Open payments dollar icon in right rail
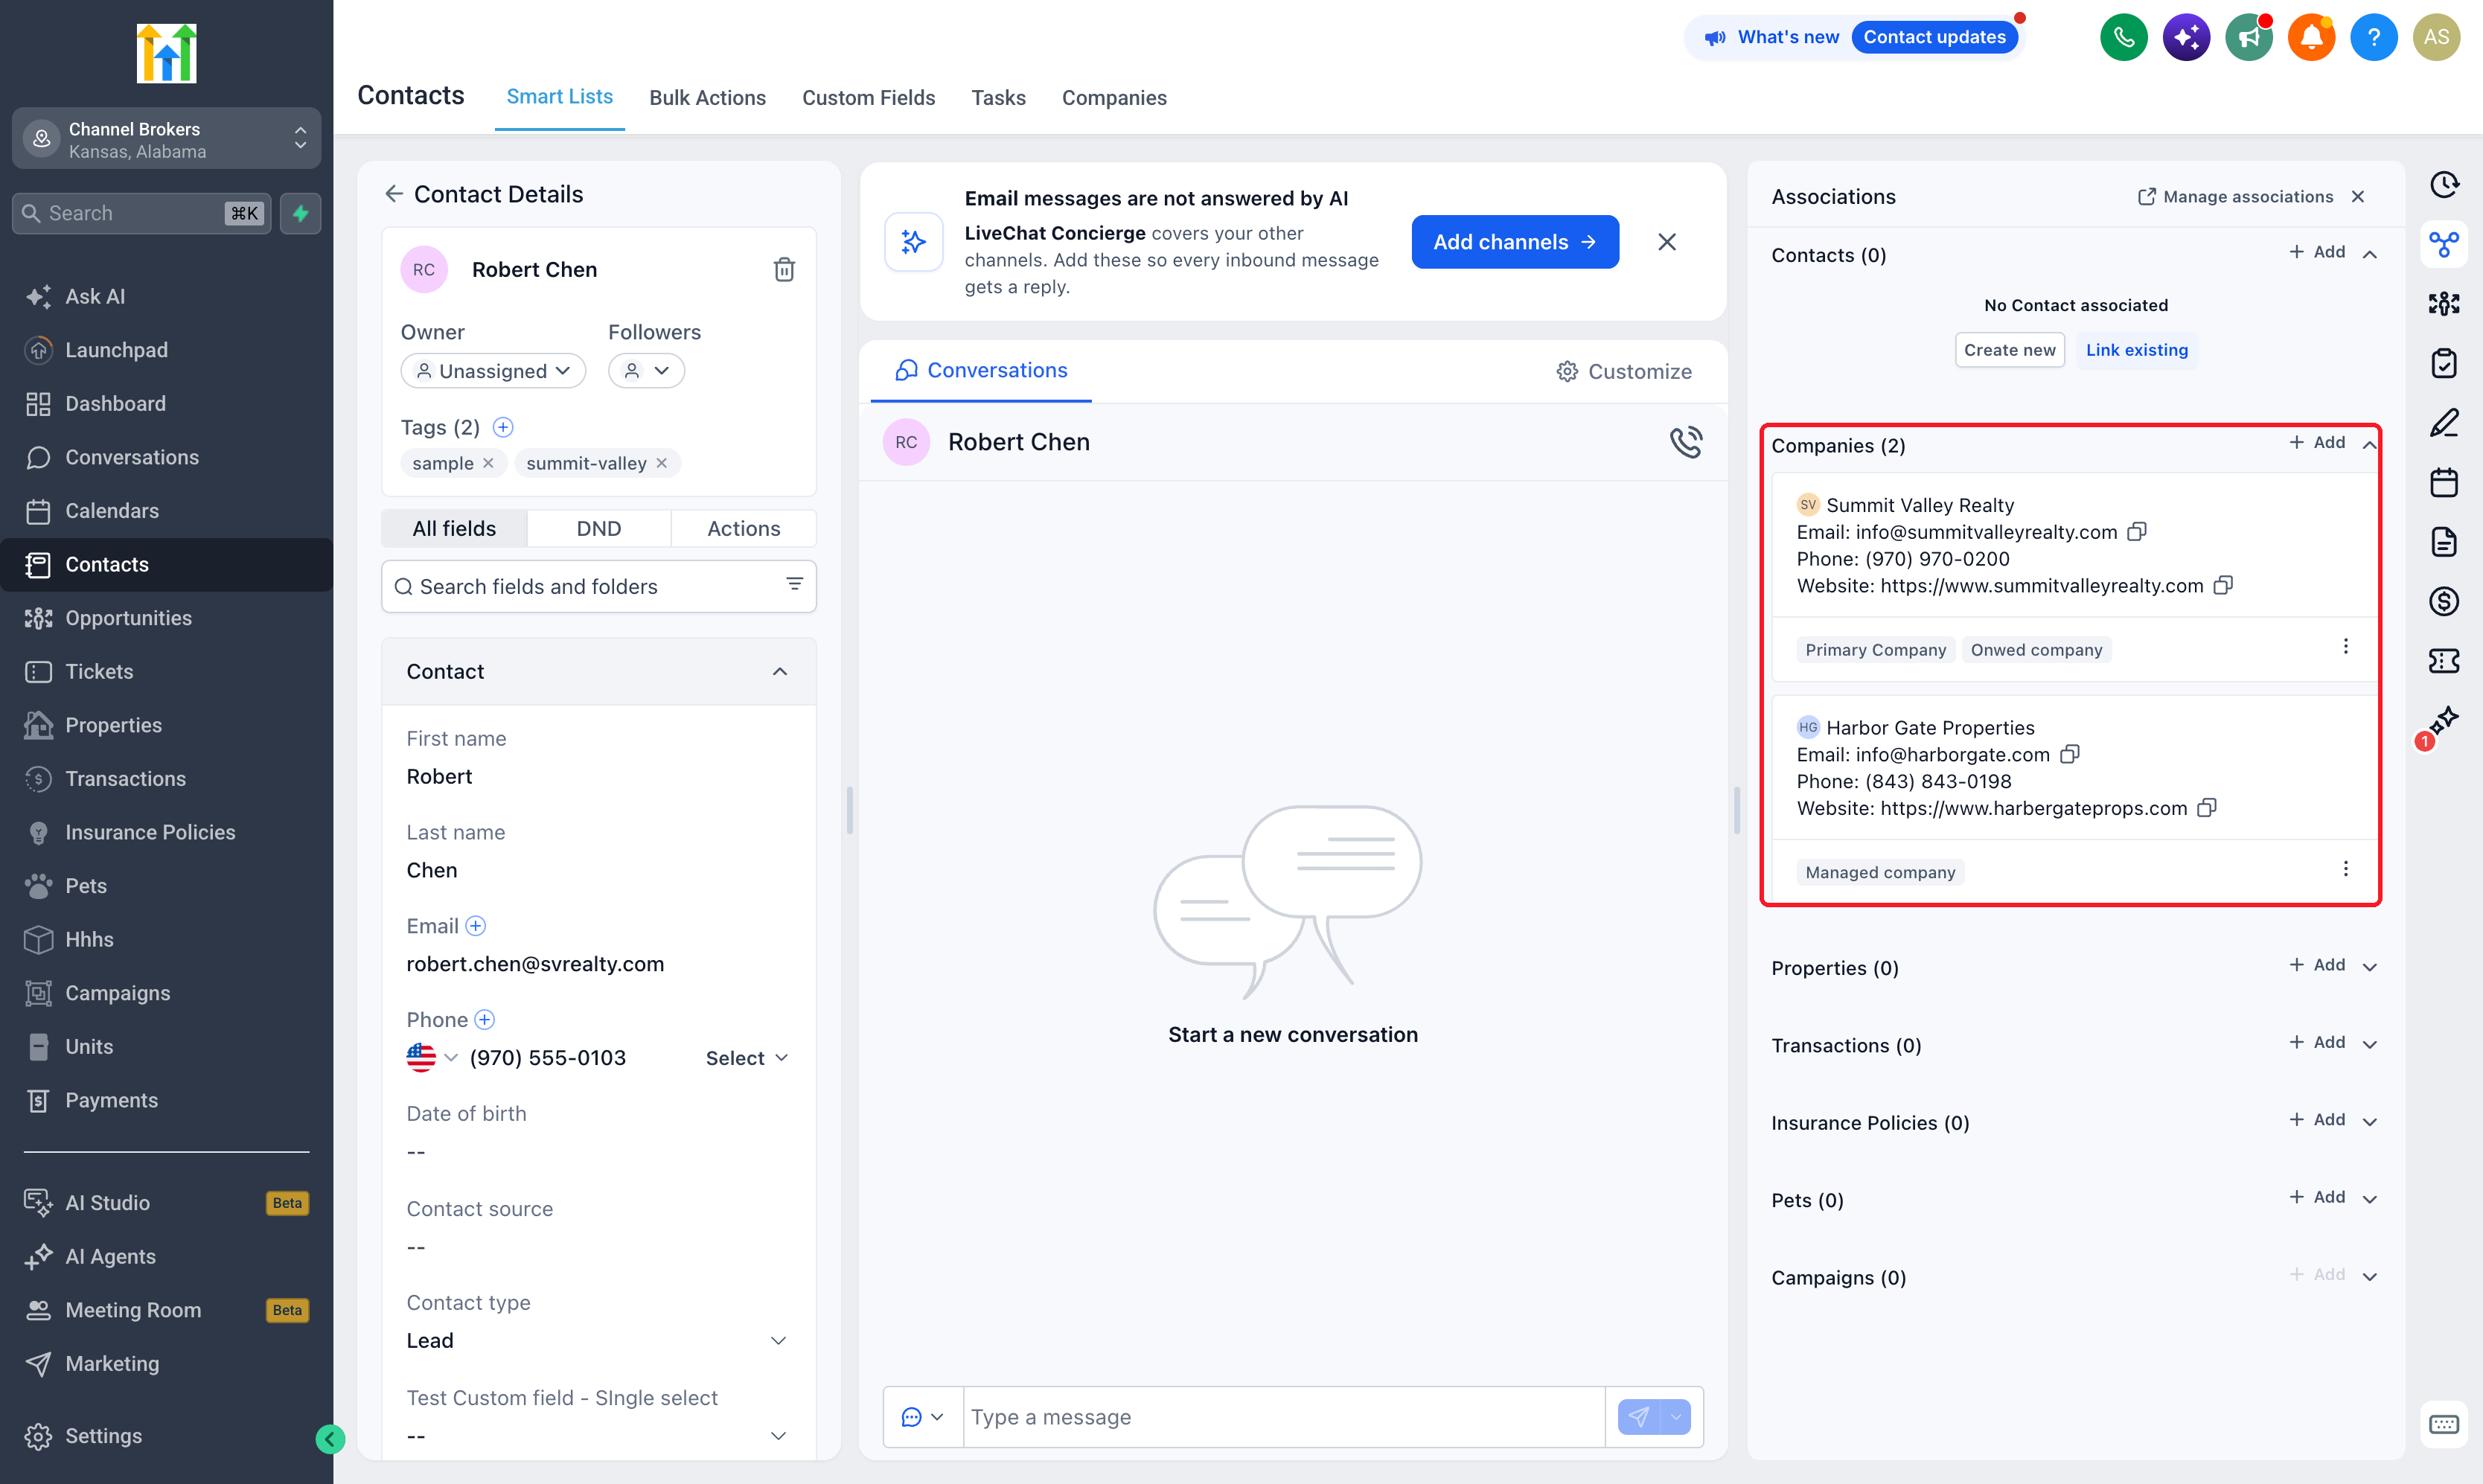The width and height of the screenshot is (2483, 1484). 2444,601
